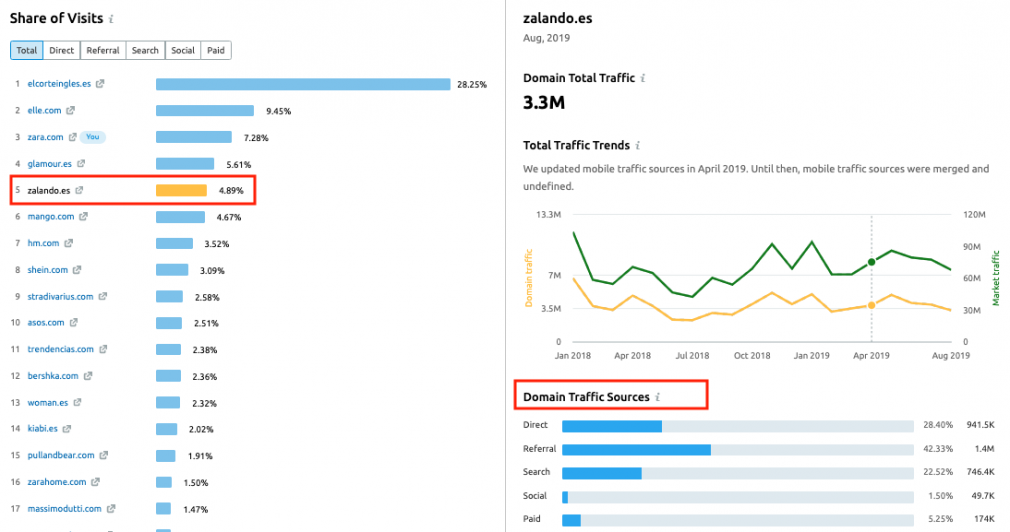This screenshot has width=1010, height=532.
Task: Switch to the Search tab
Action: tap(145, 50)
